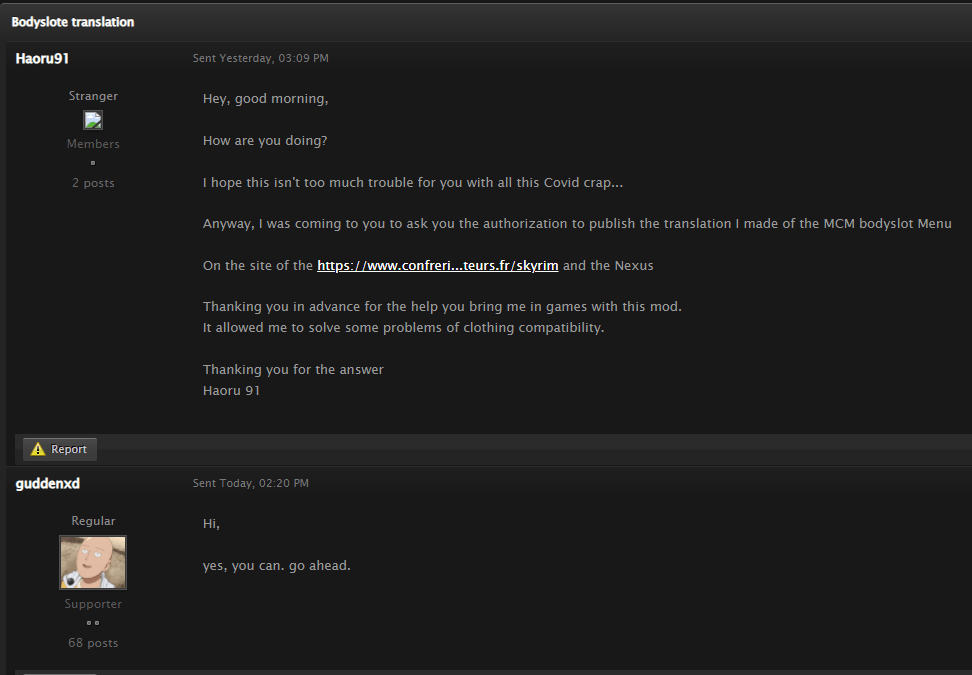The width and height of the screenshot is (972, 675).
Task: Click the Sent Today 02:20 PM timestamp
Action: tap(250, 483)
